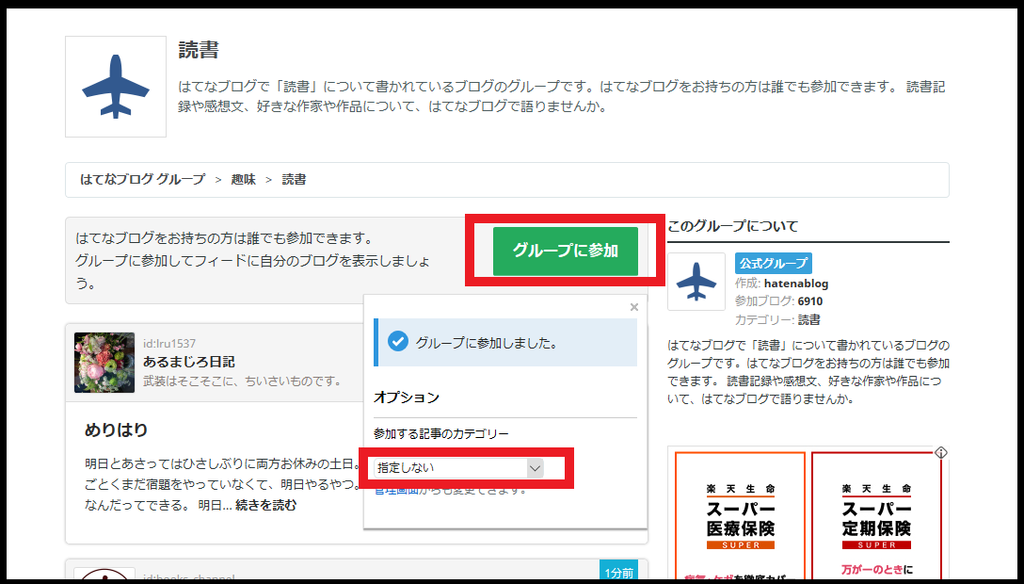Open the はてなブログ グループ breadcrumb link
Screen dimensions: 1024x584
[x=142, y=180]
